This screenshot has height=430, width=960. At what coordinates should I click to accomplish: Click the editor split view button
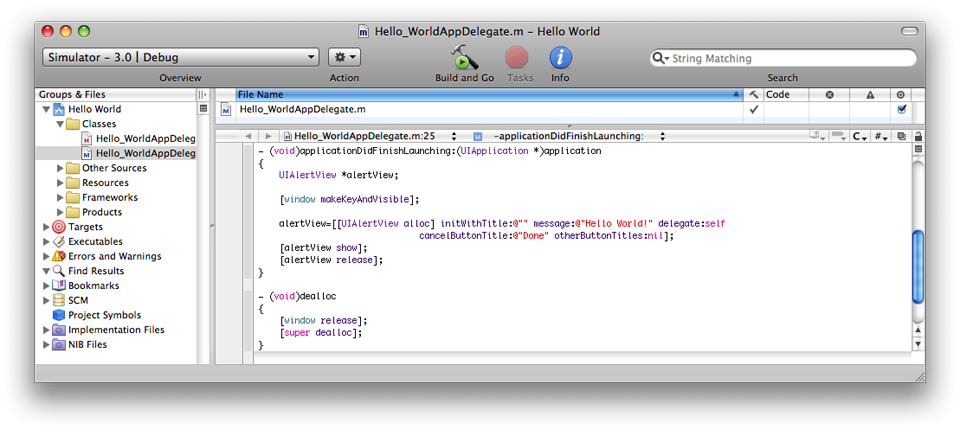click(x=918, y=149)
